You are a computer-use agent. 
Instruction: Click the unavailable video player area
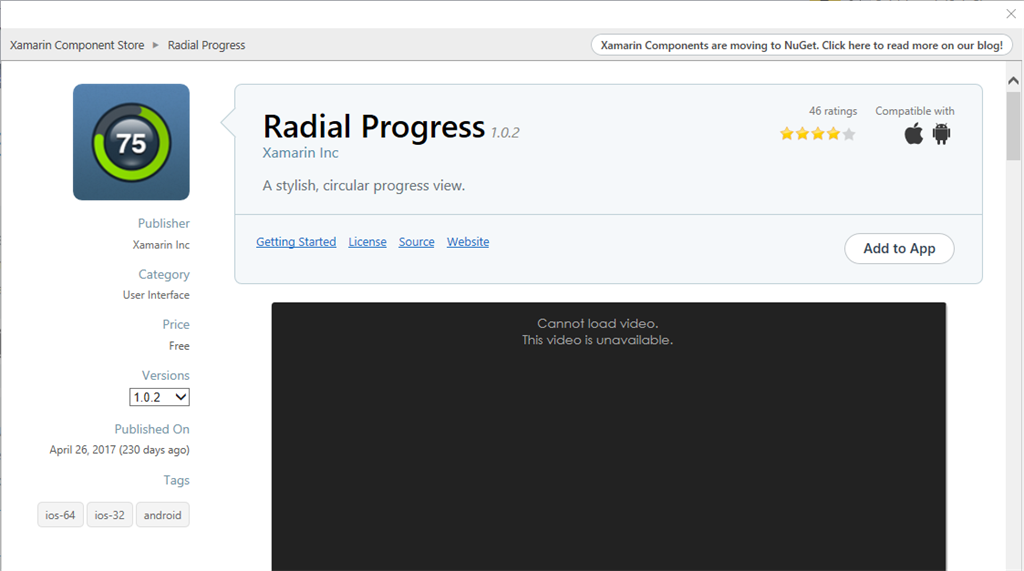(x=609, y=436)
